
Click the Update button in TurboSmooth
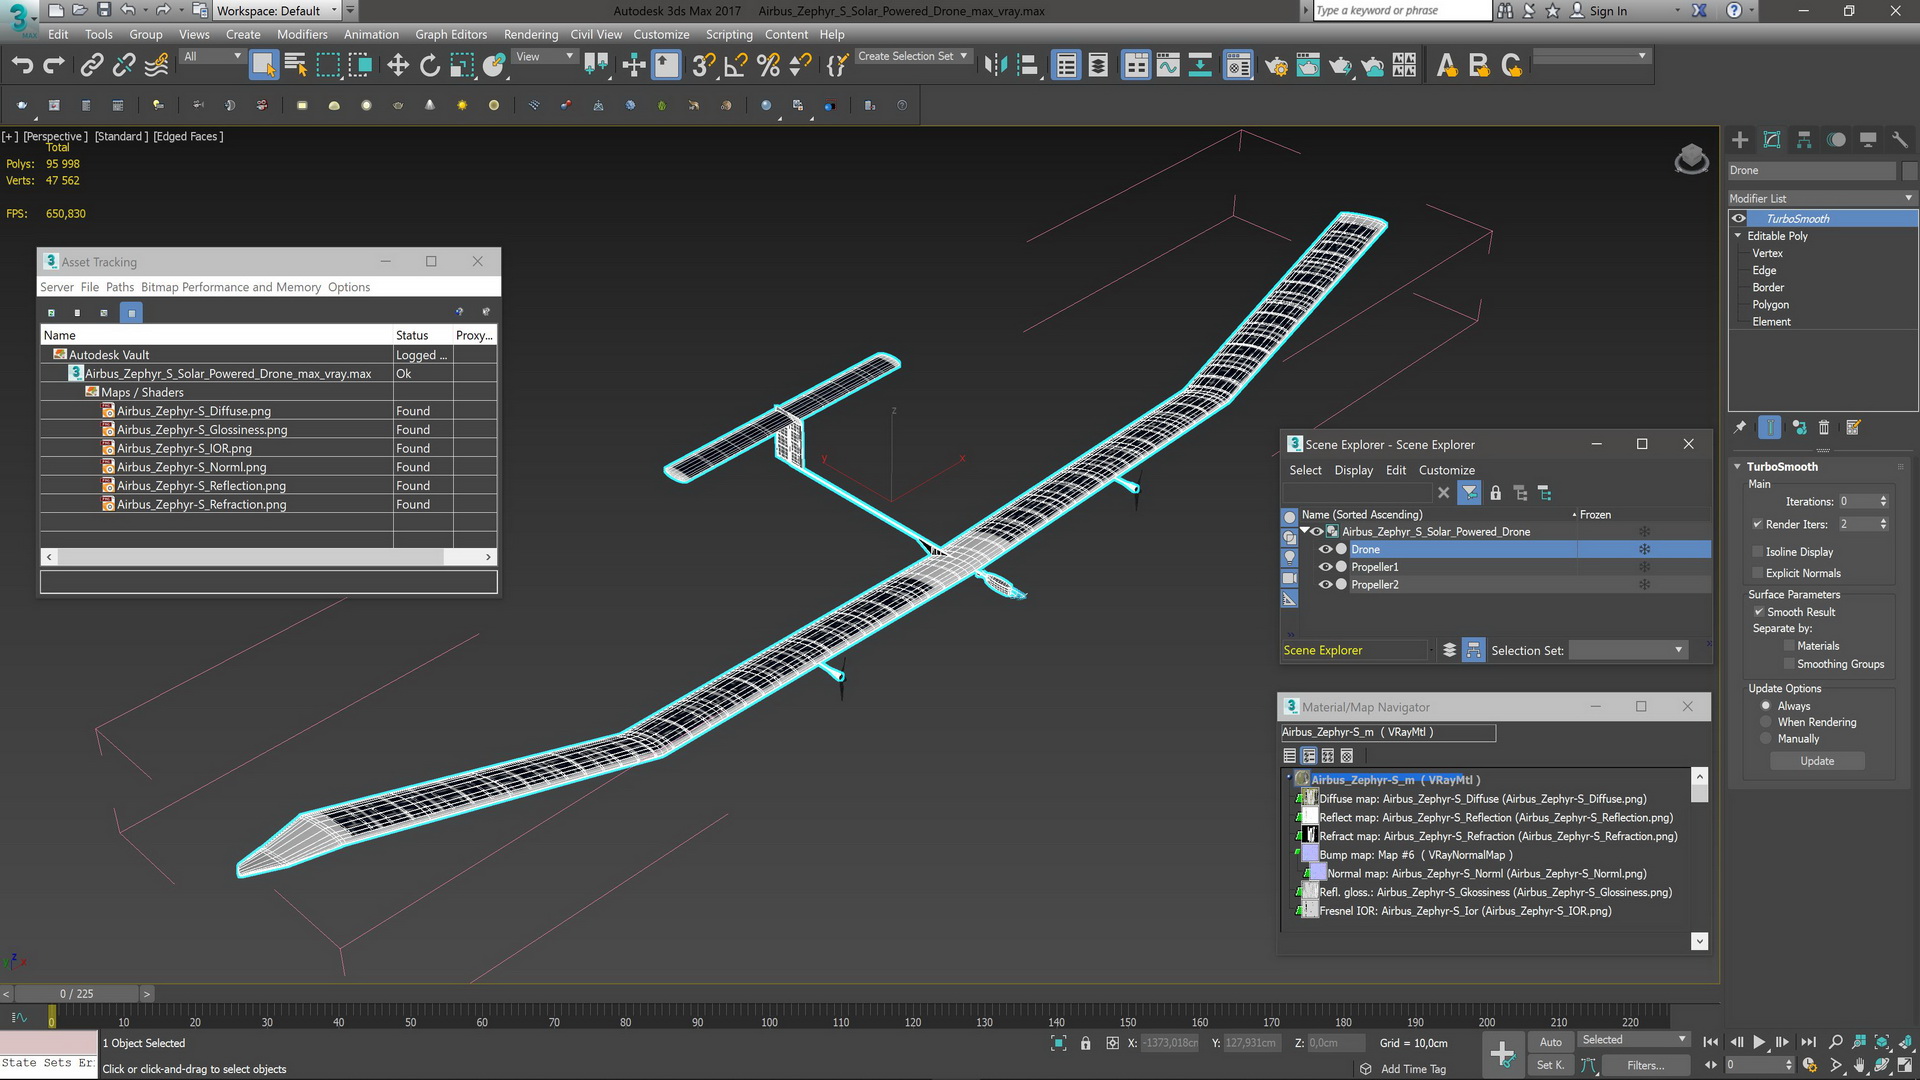[x=1817, y=762]
